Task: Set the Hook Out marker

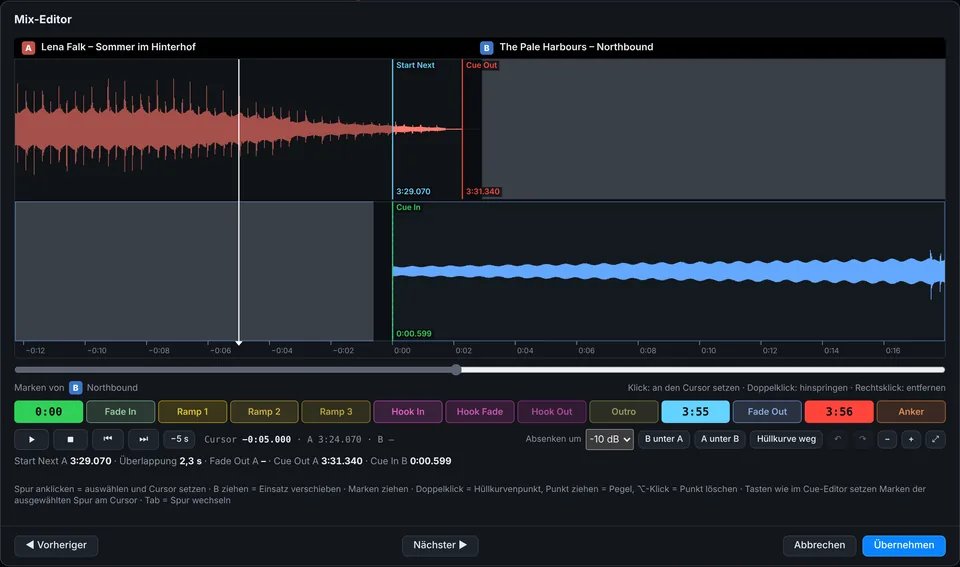Action: 552,411
